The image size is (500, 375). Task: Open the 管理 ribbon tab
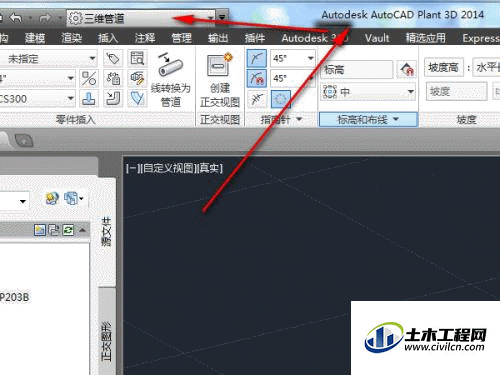pyautogui.click(x=181, y=38)
